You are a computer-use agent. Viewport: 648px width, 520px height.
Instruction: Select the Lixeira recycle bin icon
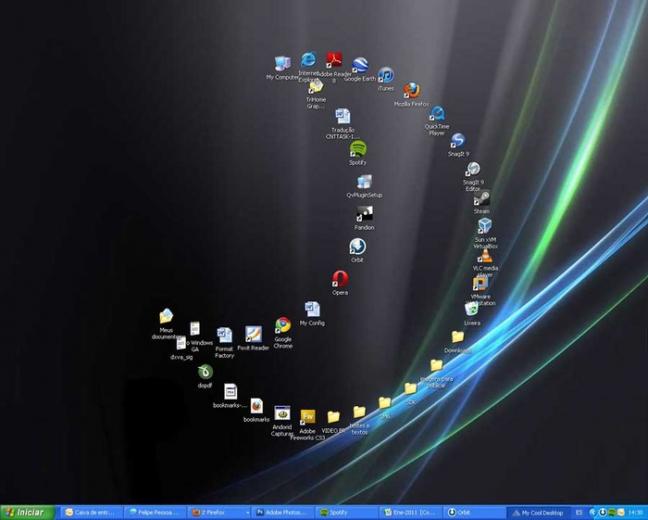pos(472,309)
